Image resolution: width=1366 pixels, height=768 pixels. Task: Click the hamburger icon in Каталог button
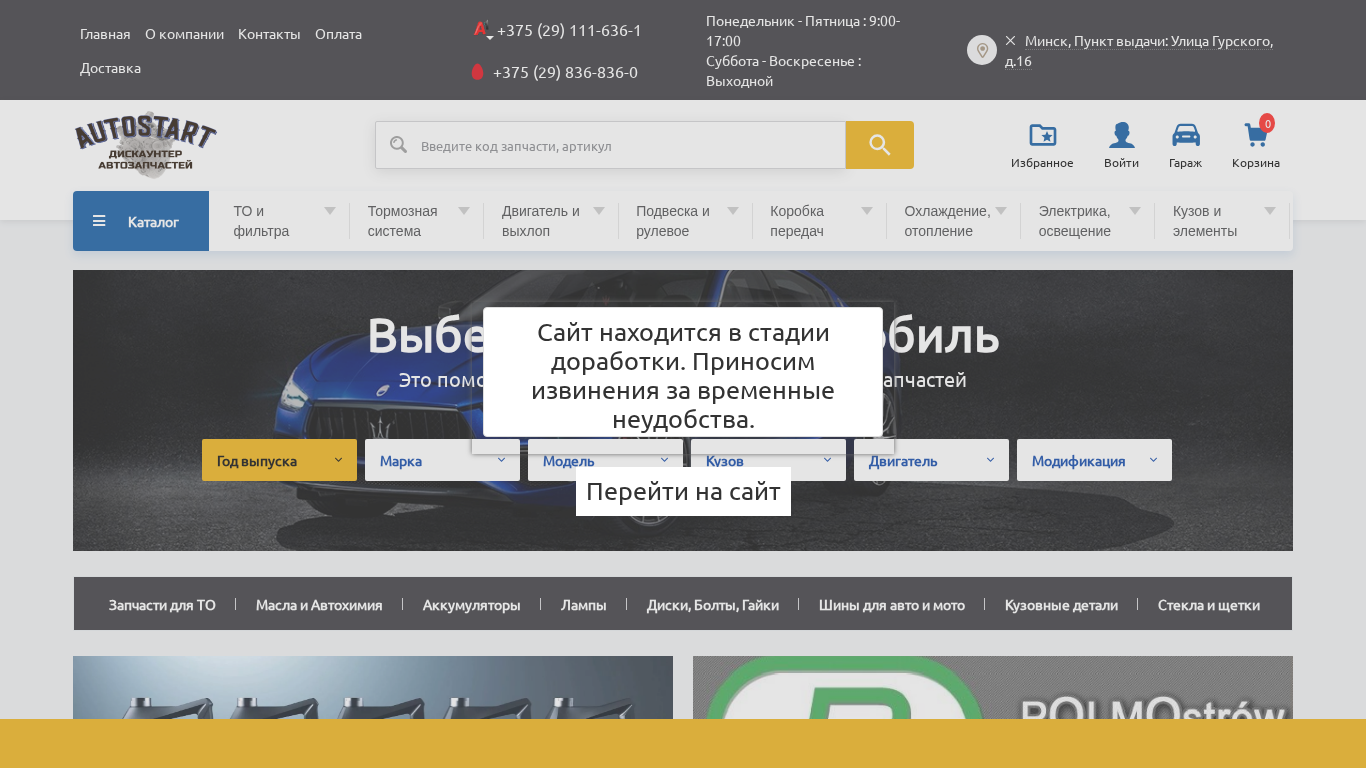tap(99, 221)
